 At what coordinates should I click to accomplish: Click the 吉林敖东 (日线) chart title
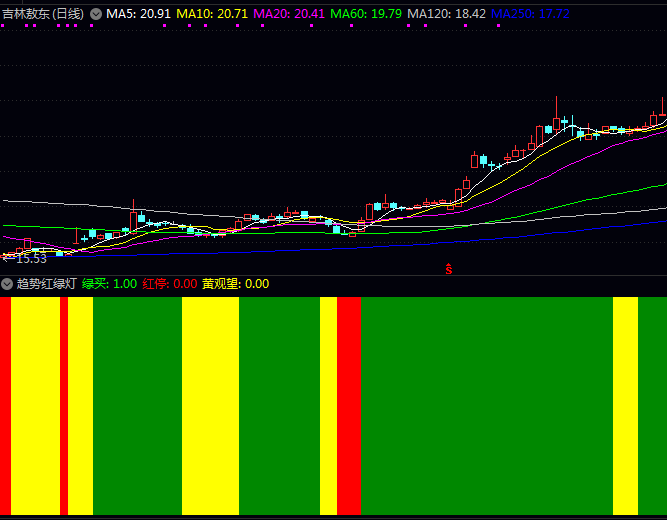coord(43,14)
